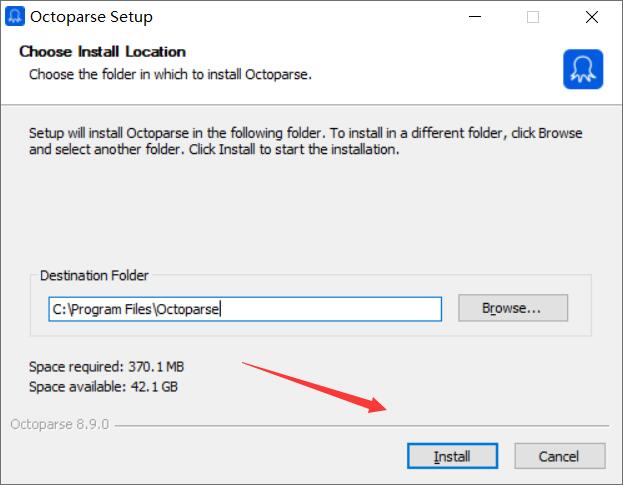Viewport: 623px width, 485px height.
Task: Cancel the Octoparse setup
Action: click(x=558, y=456)
